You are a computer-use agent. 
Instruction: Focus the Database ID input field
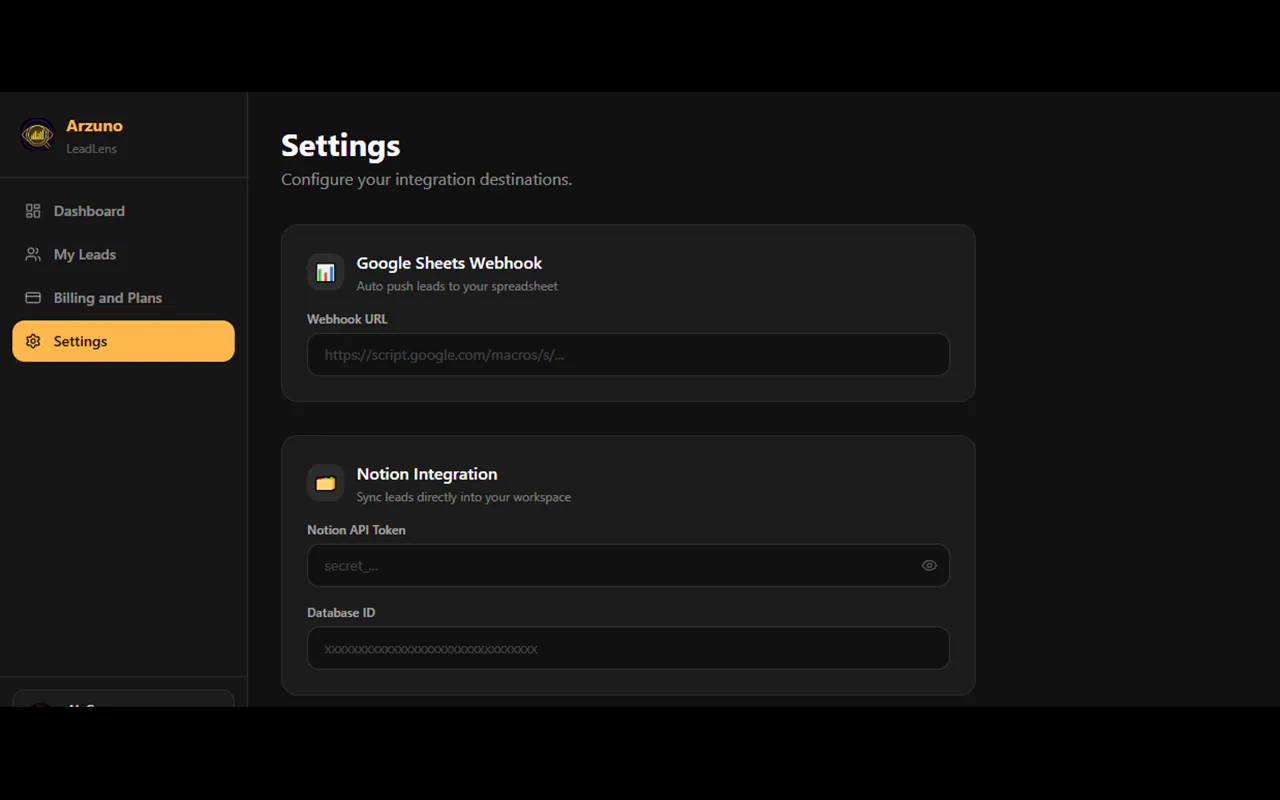[x=628, y=649]
